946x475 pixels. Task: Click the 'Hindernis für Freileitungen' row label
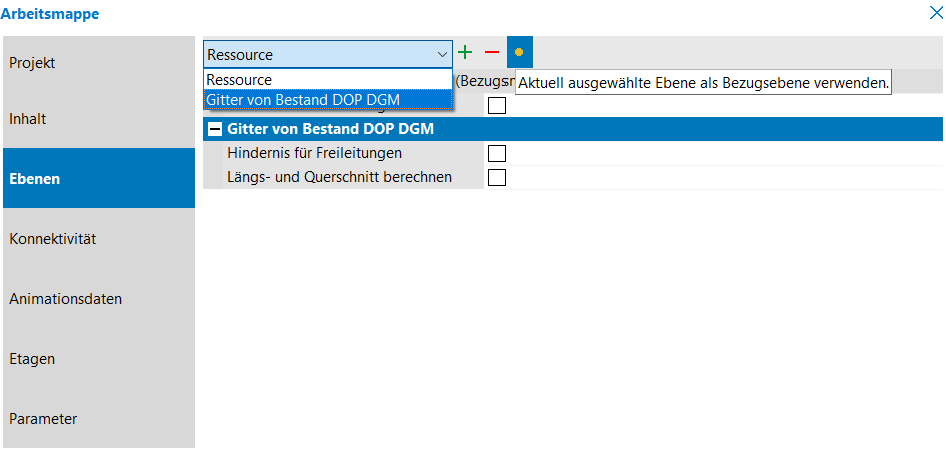[315, 154]
